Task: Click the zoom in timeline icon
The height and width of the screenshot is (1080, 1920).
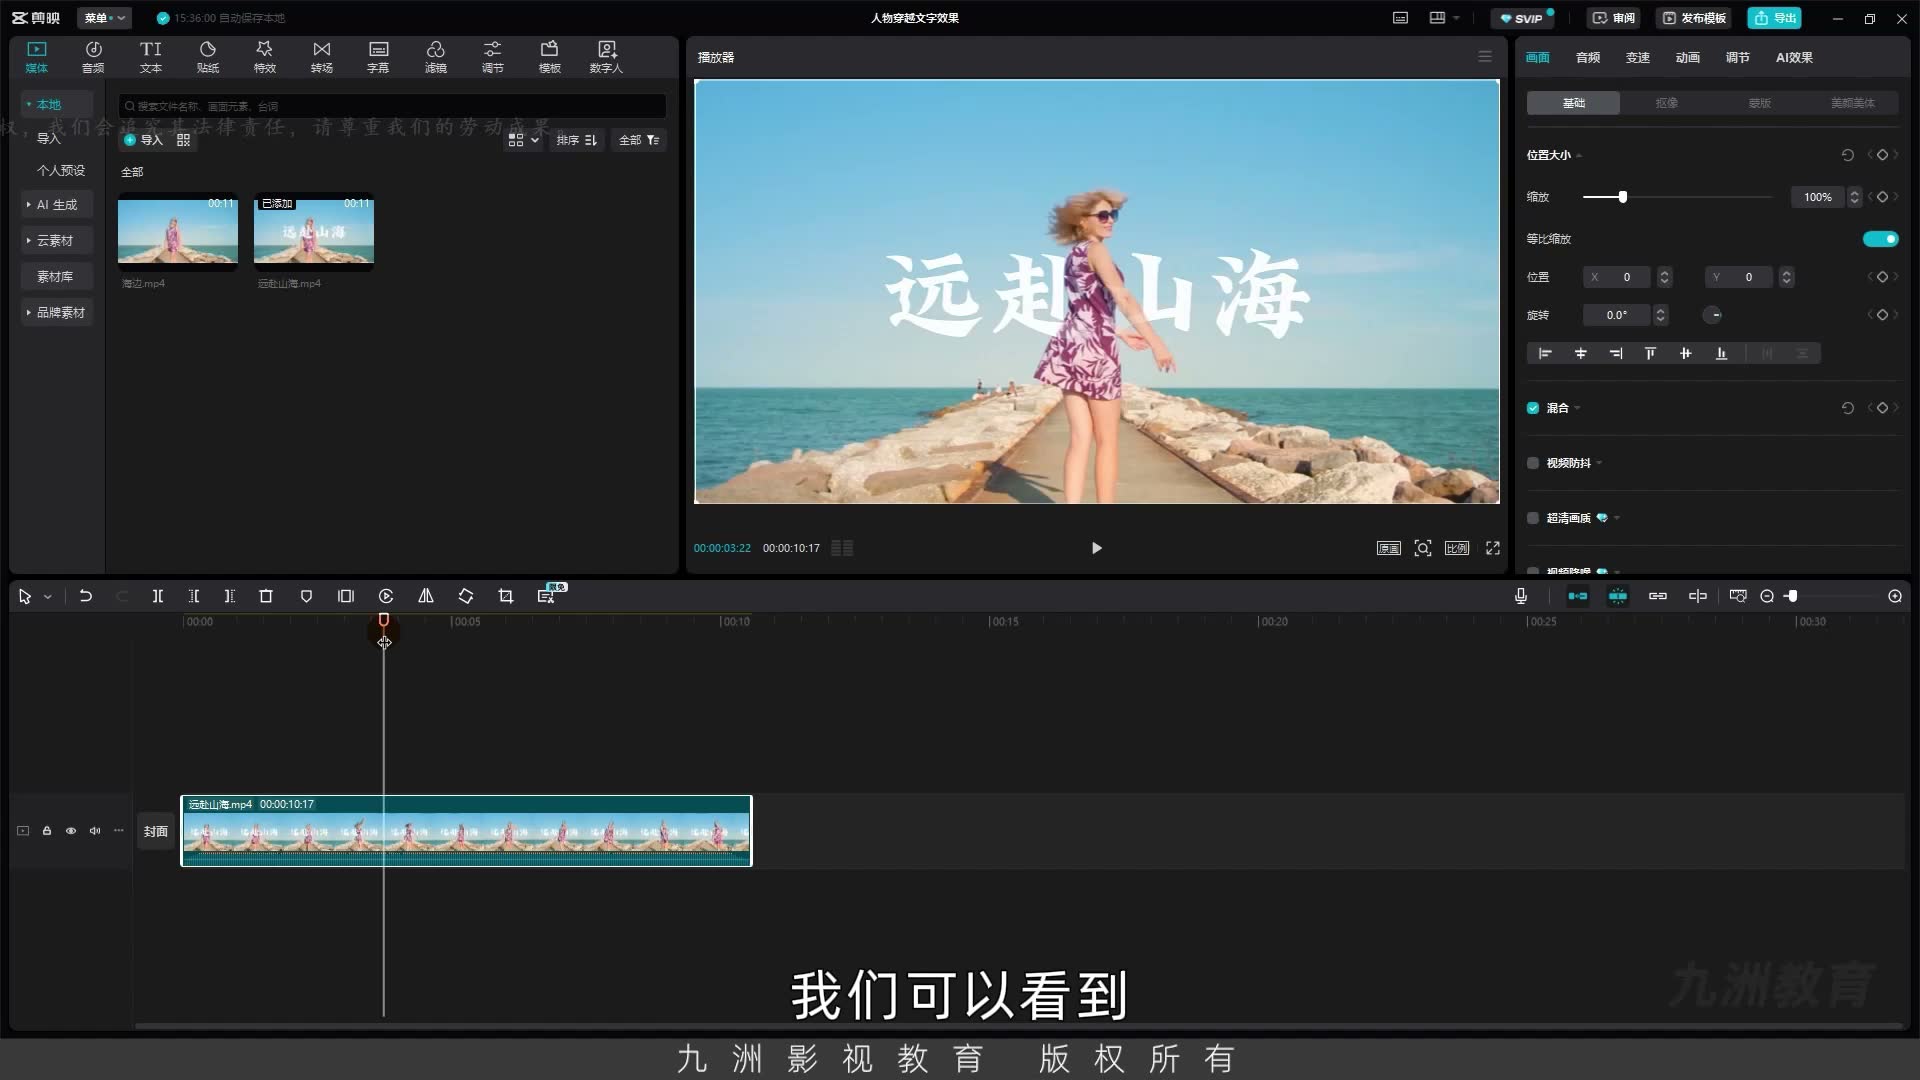Action: click(1895, 596)
